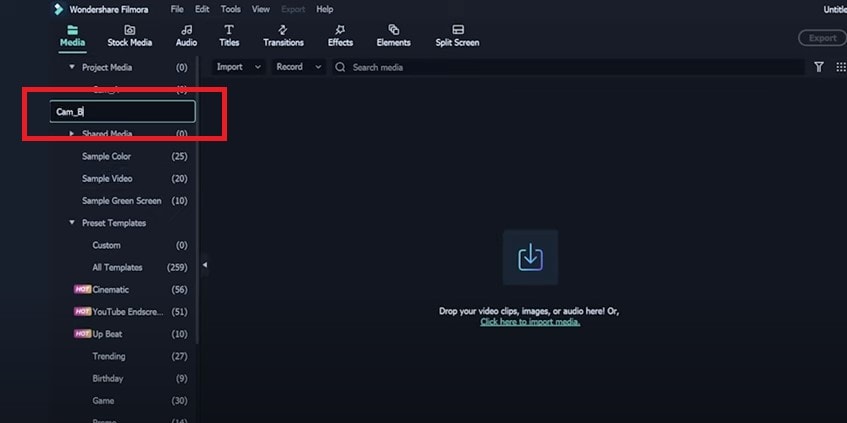Click the (25) count beside Sample Color

(179, 156)
